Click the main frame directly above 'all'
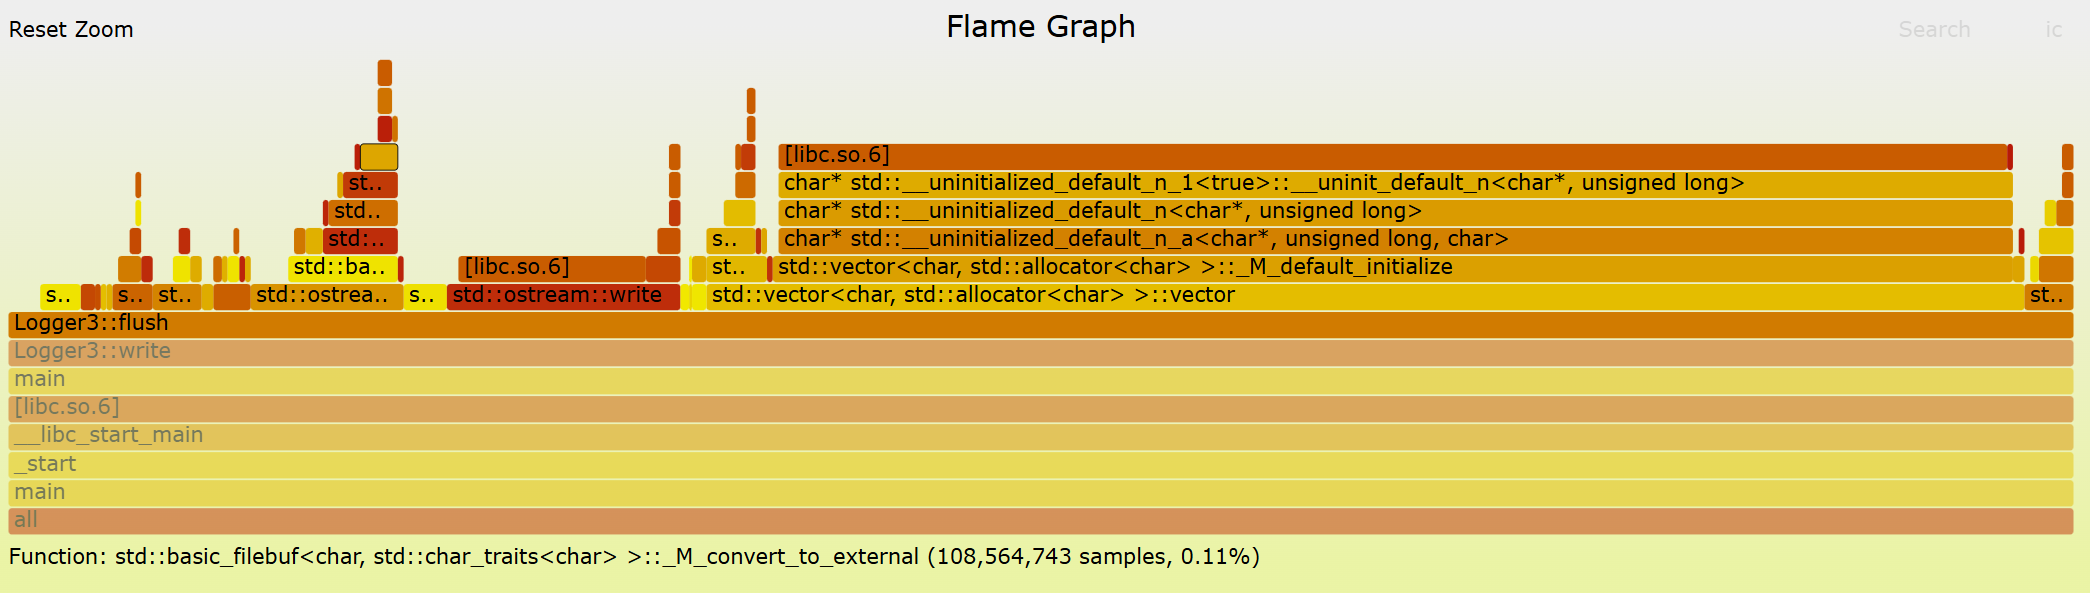 [x=1040, y=492]
